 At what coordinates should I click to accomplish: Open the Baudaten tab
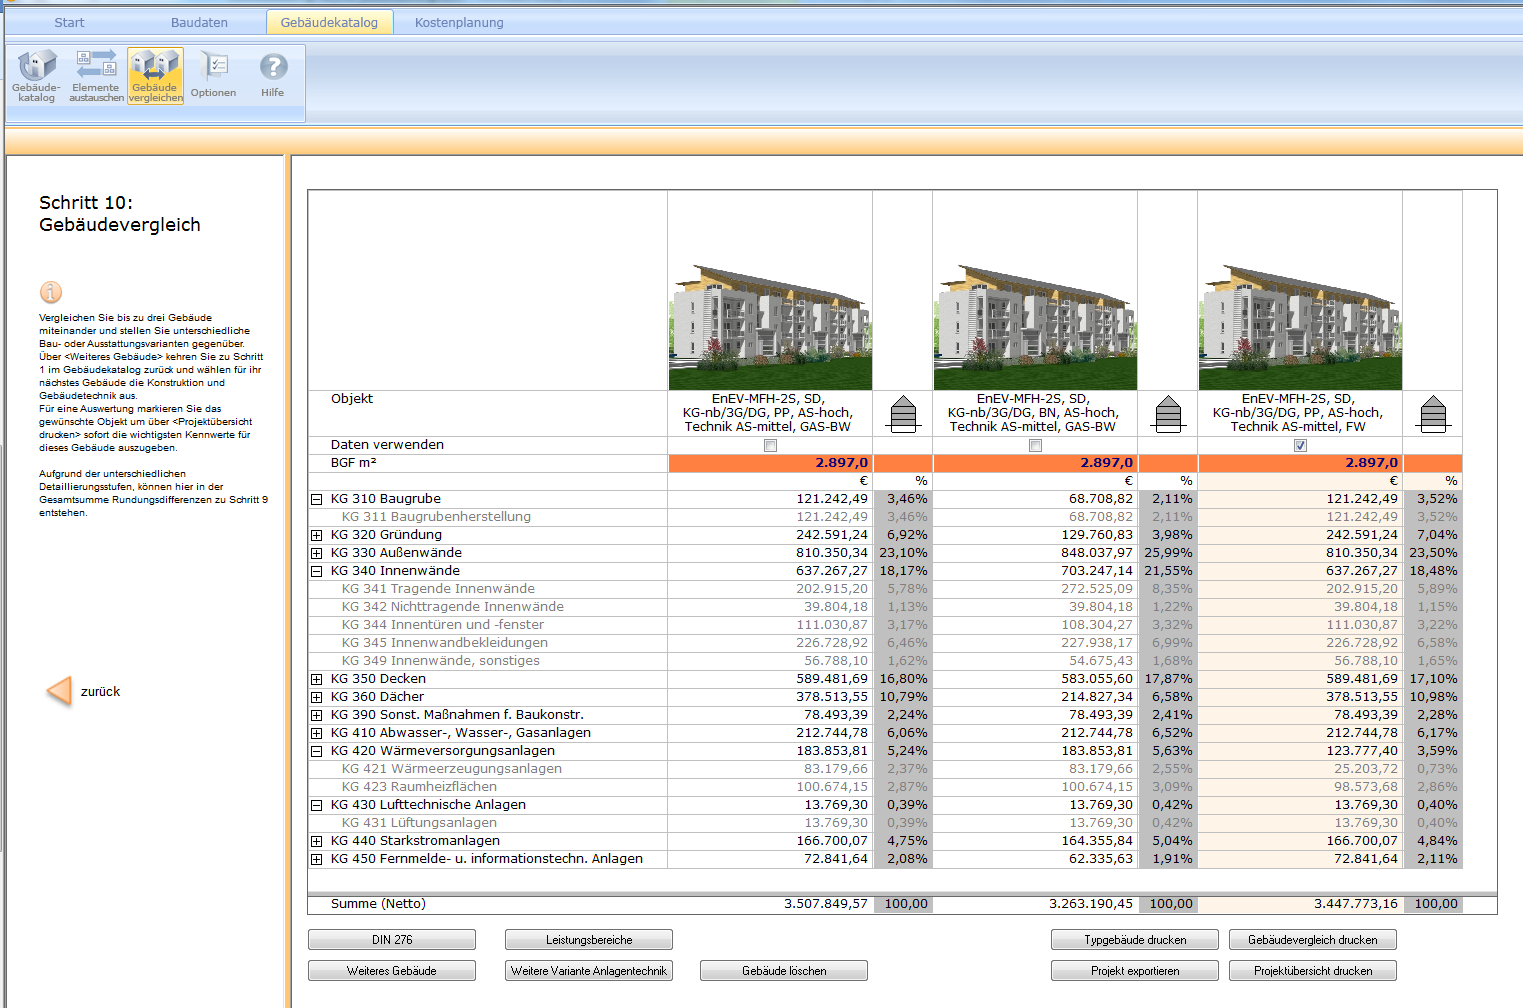click(199, 22)
